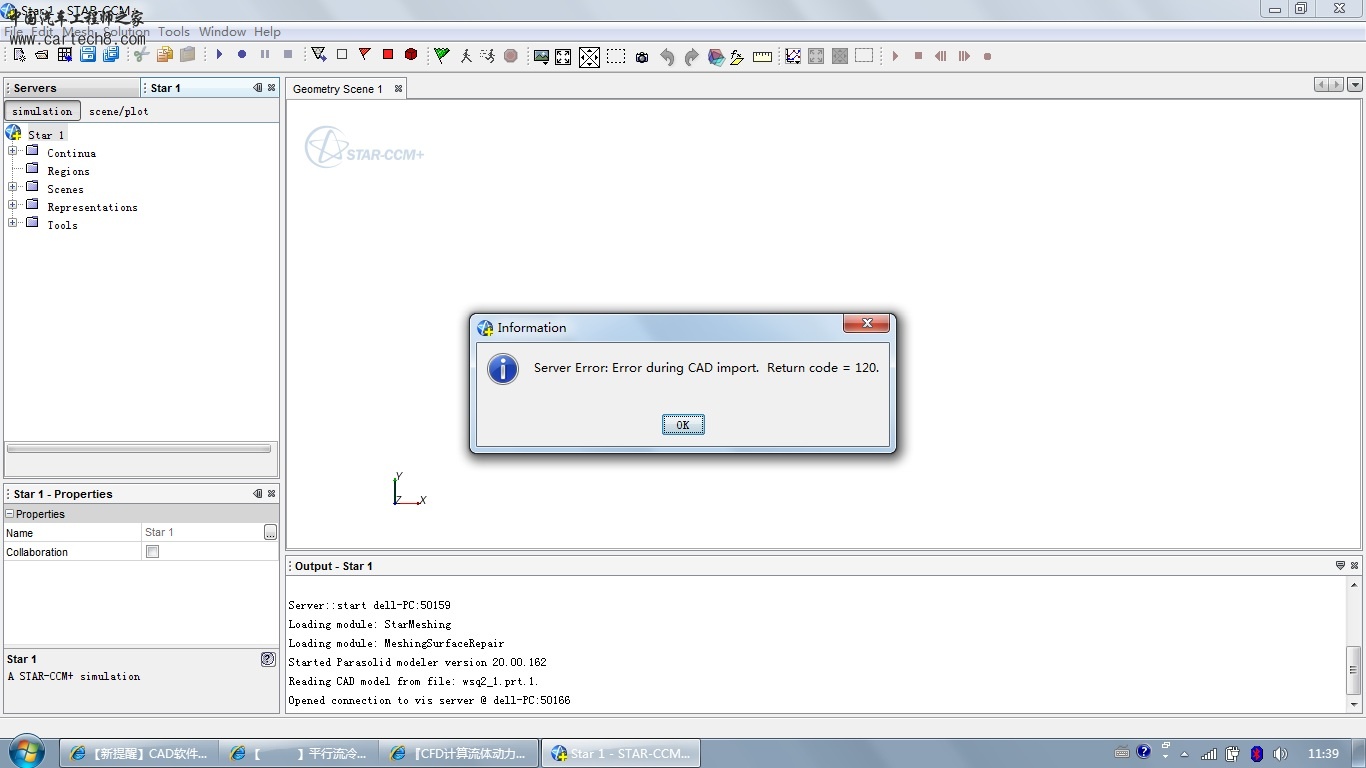Viewport: 1366px width, 768px height.
Task: Expand the Tools tree node
Action: 13,224
